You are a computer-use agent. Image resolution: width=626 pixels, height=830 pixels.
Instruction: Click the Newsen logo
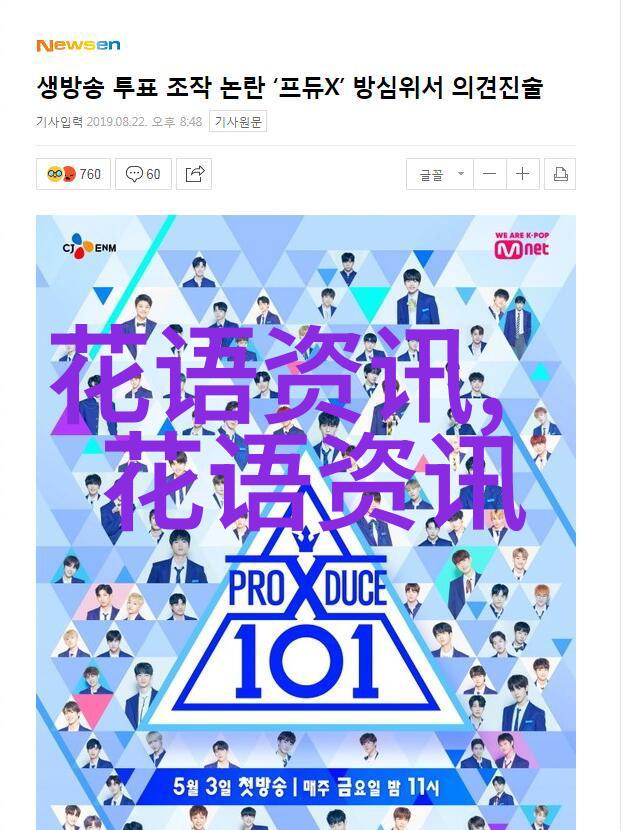78,46
